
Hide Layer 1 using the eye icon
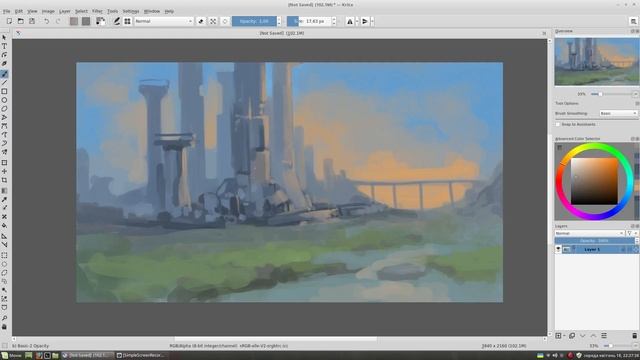pyautogui.click(x=558, y=249)
